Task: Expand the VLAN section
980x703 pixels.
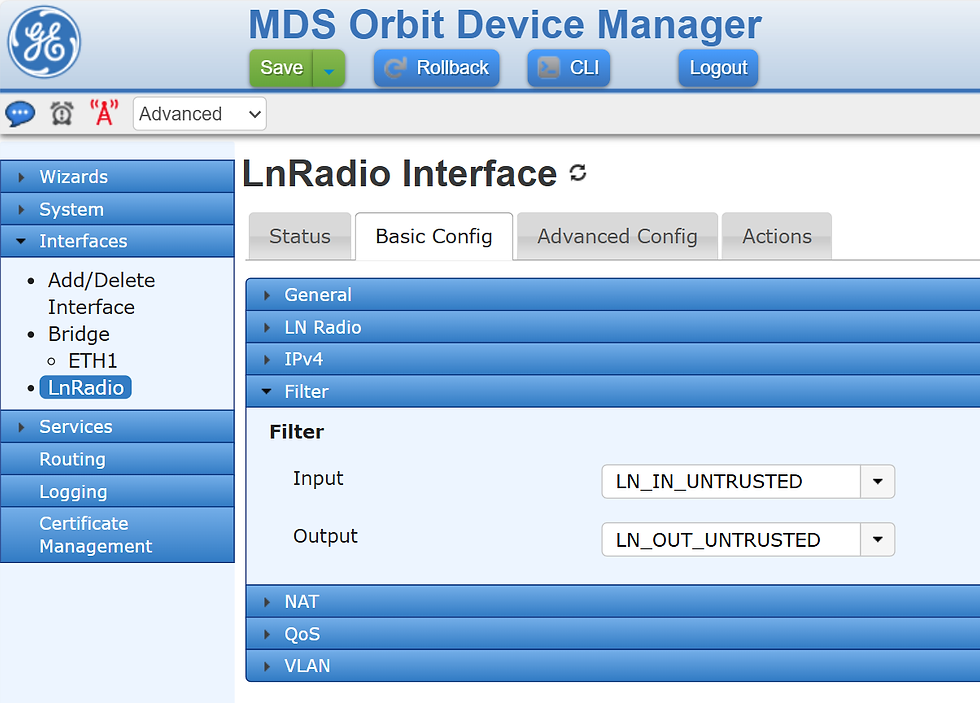Action: click(x=613, y=666)
